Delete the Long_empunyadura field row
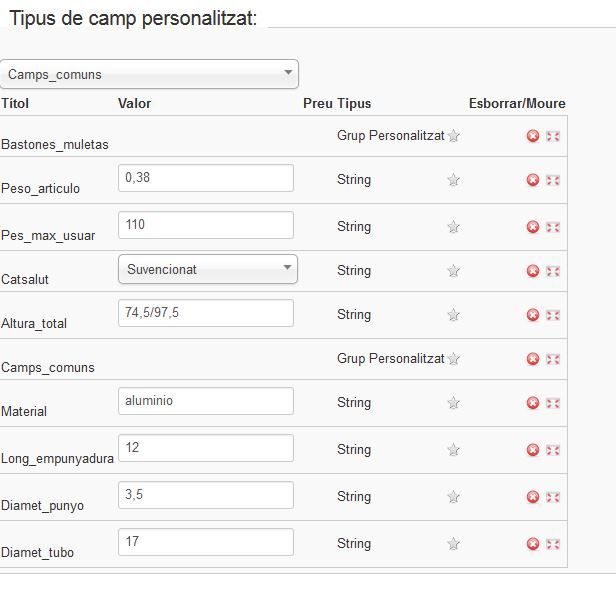The width and height of the screenshot is (616, 603). 533,450
